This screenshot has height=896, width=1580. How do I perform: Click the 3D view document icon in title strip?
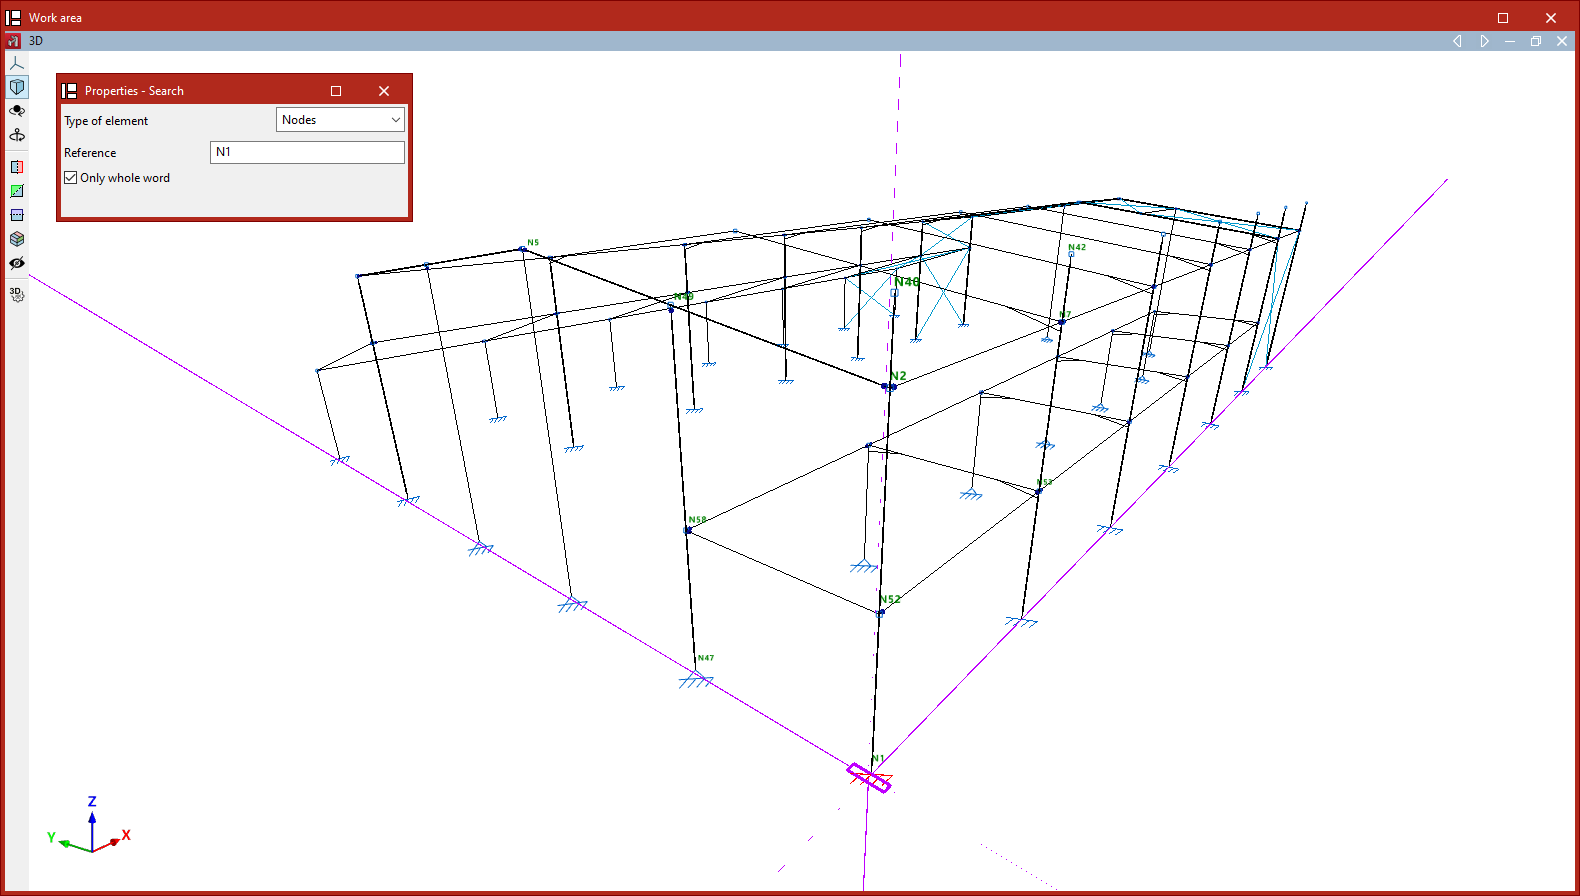tap(13, 41)
